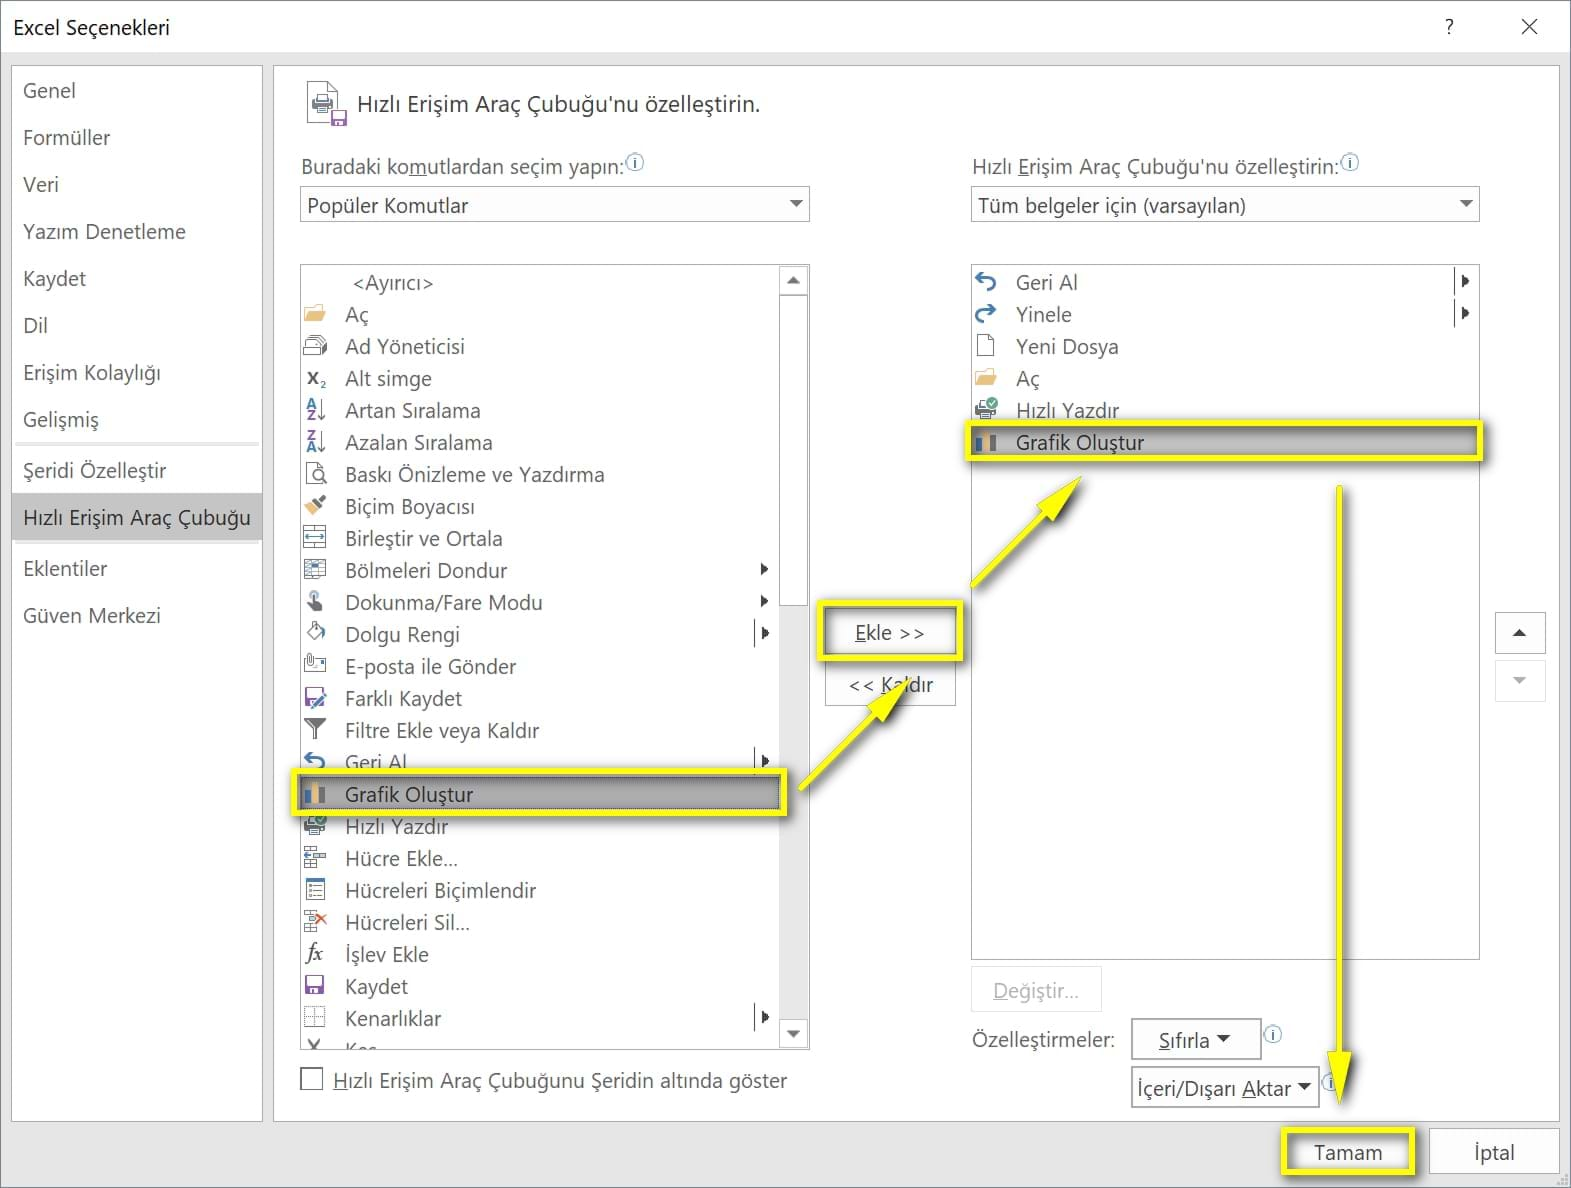Open the Dil options category
The height and width of the screenshot is (1188, 1571).
[137, 325]
